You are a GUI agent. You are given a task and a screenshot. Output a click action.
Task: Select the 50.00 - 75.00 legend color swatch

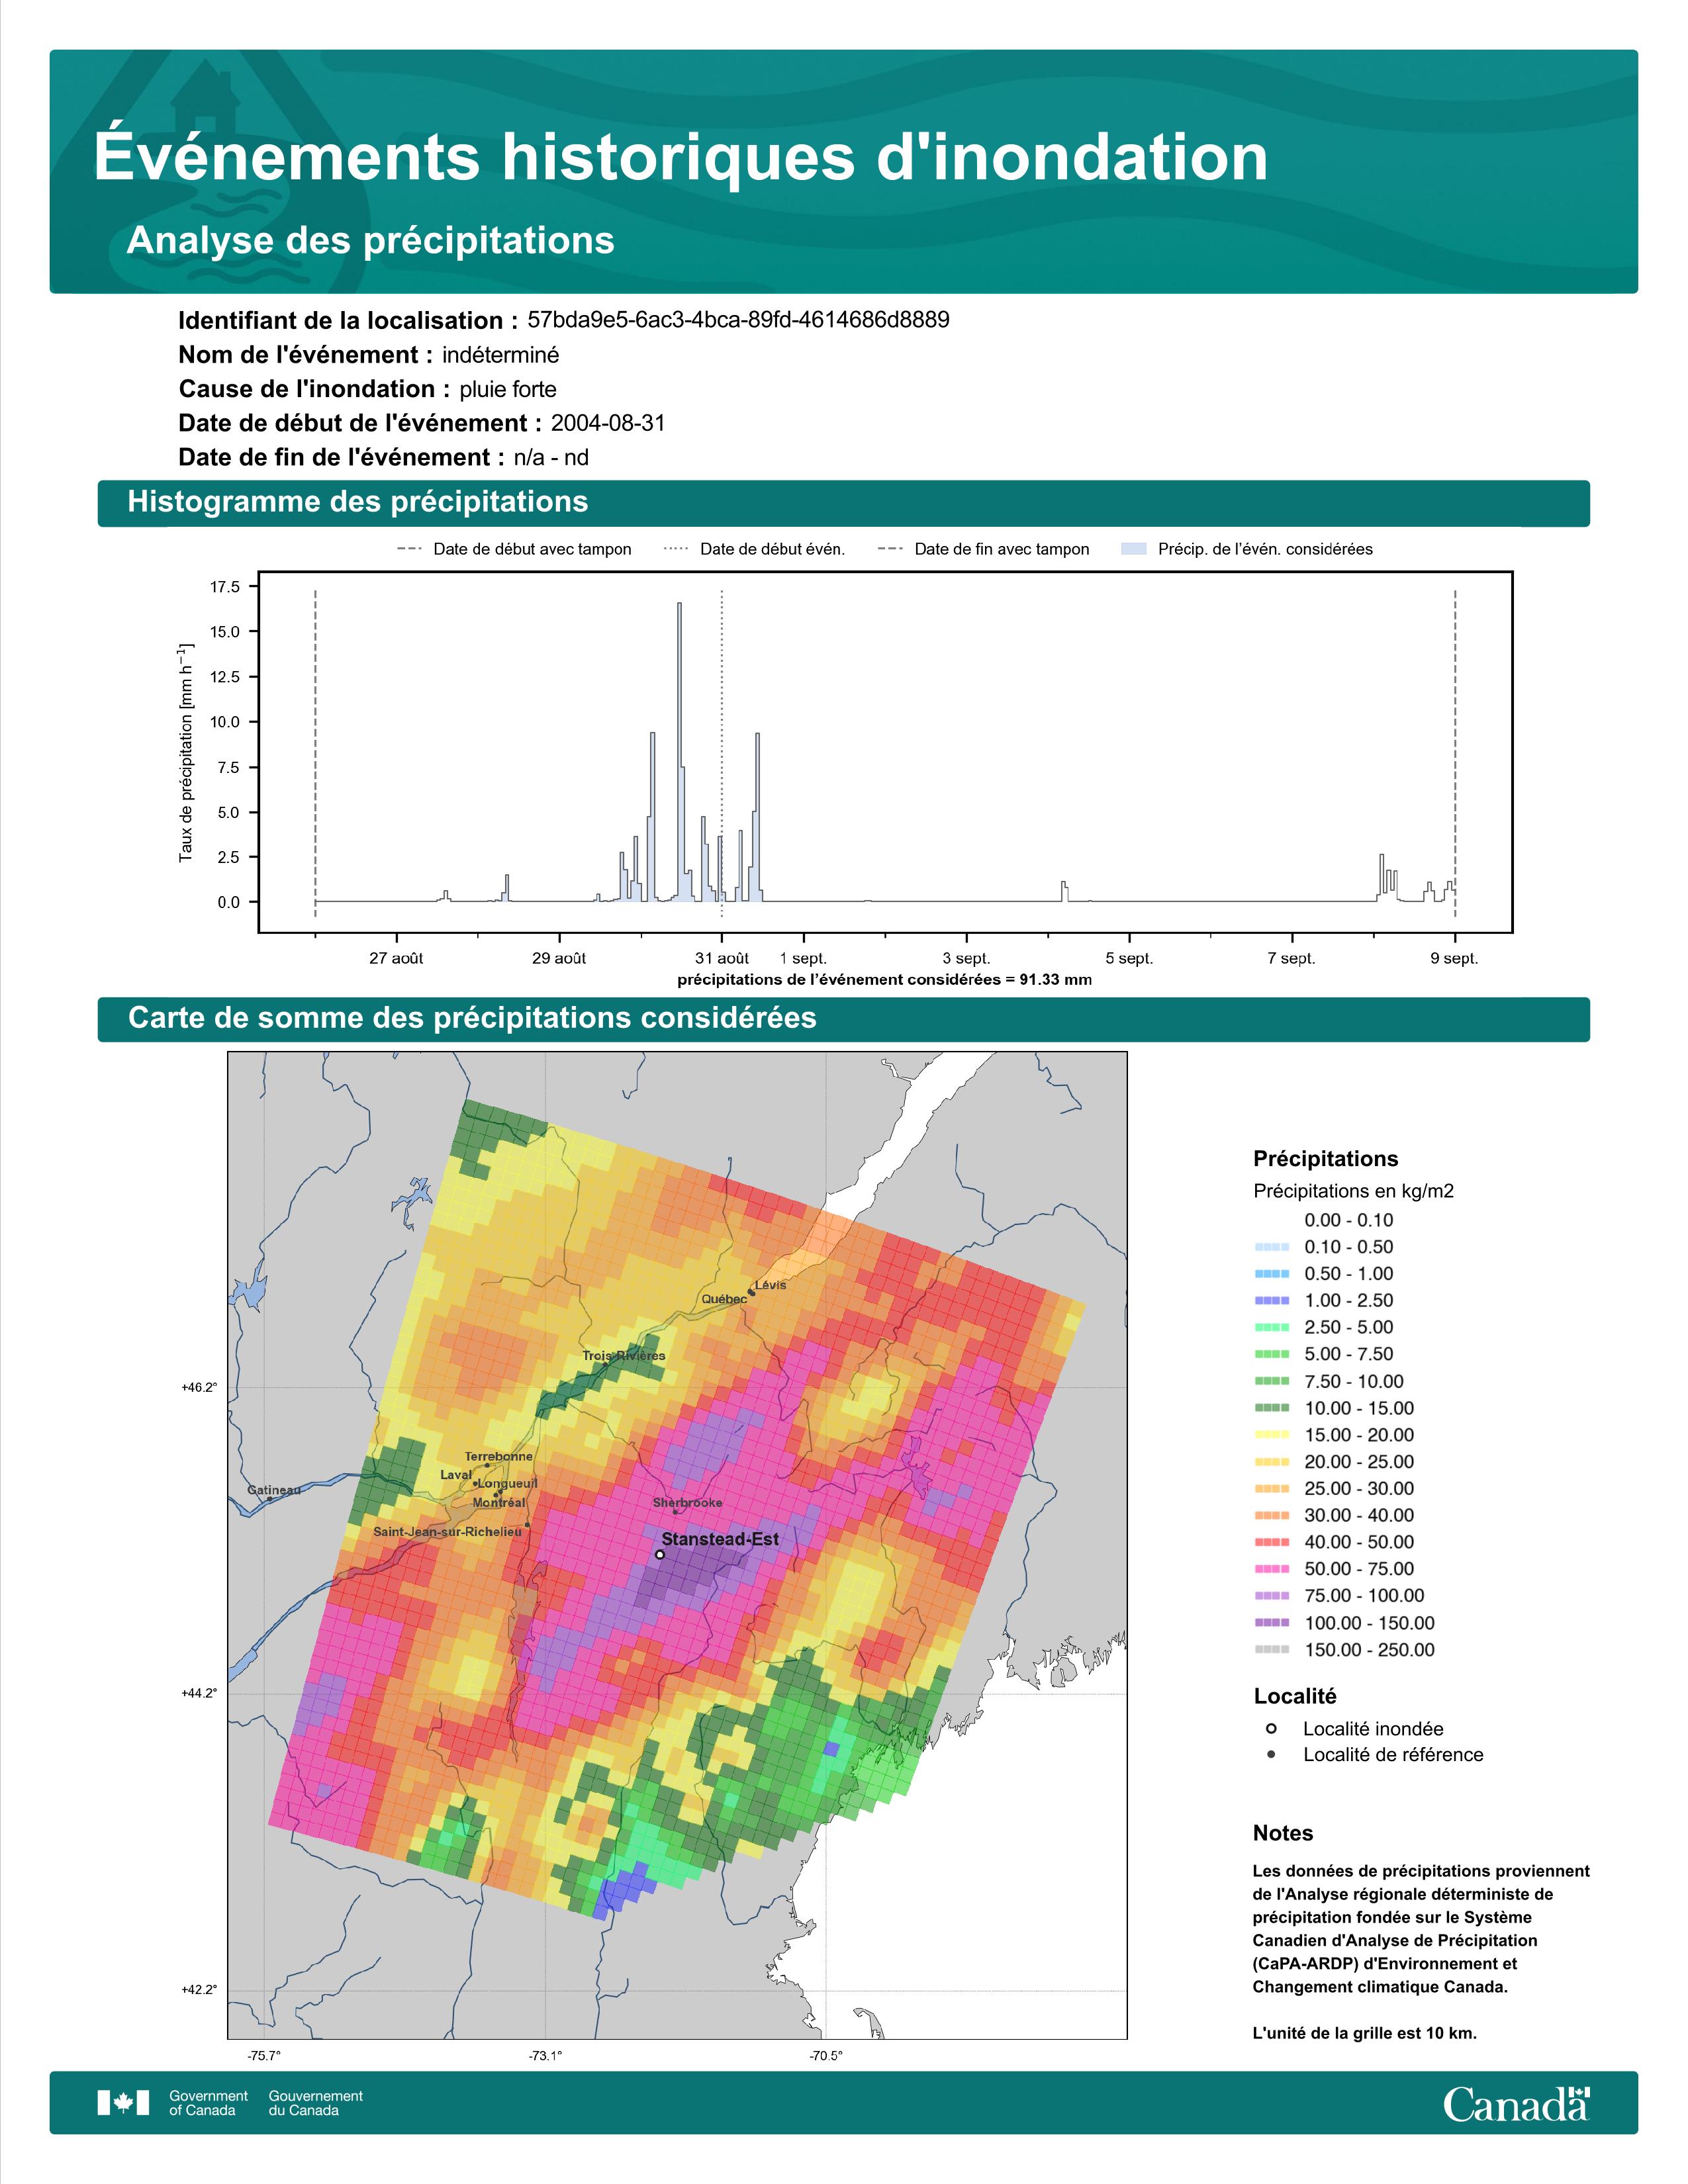pos(1272,1569)
